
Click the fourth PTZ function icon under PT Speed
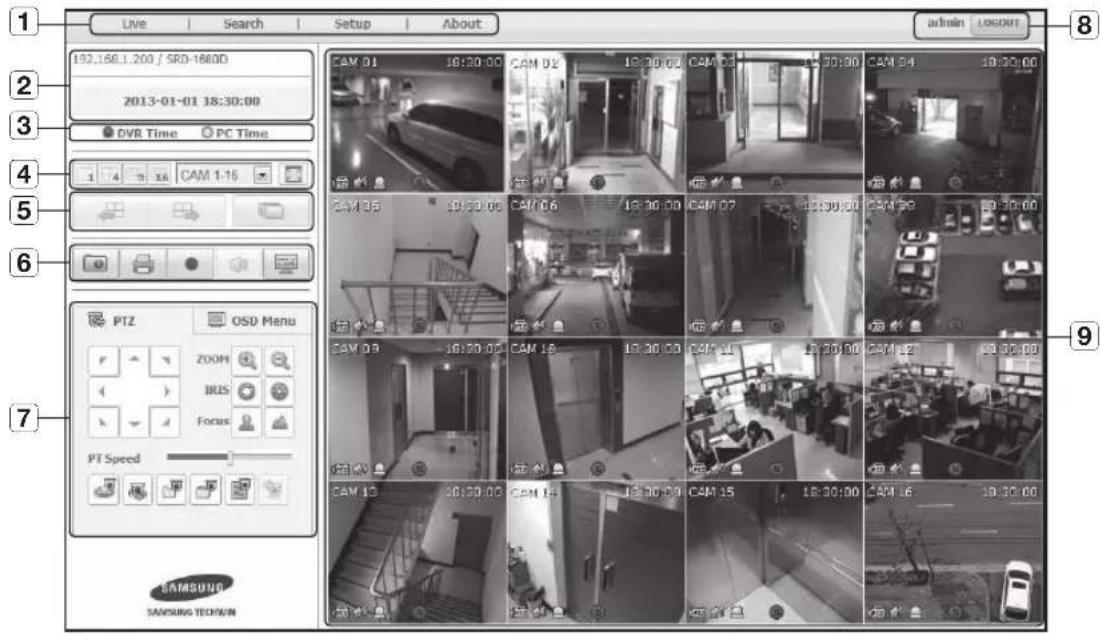click(x=205, y=489)
